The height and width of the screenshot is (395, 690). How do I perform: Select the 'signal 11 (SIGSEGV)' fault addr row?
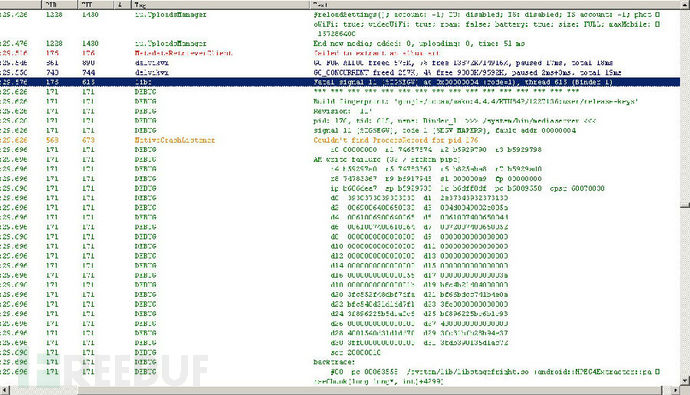[340, 130]
